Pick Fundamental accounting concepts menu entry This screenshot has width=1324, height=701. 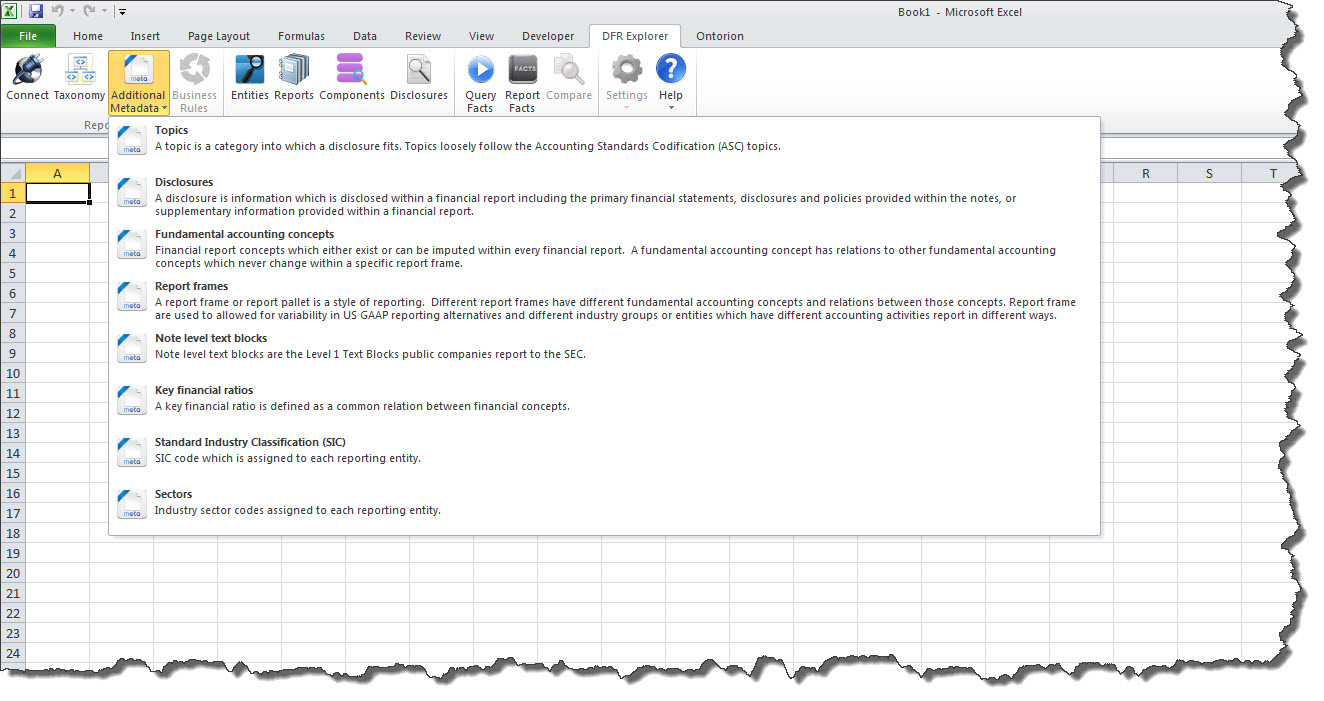[x=604, y=249]
